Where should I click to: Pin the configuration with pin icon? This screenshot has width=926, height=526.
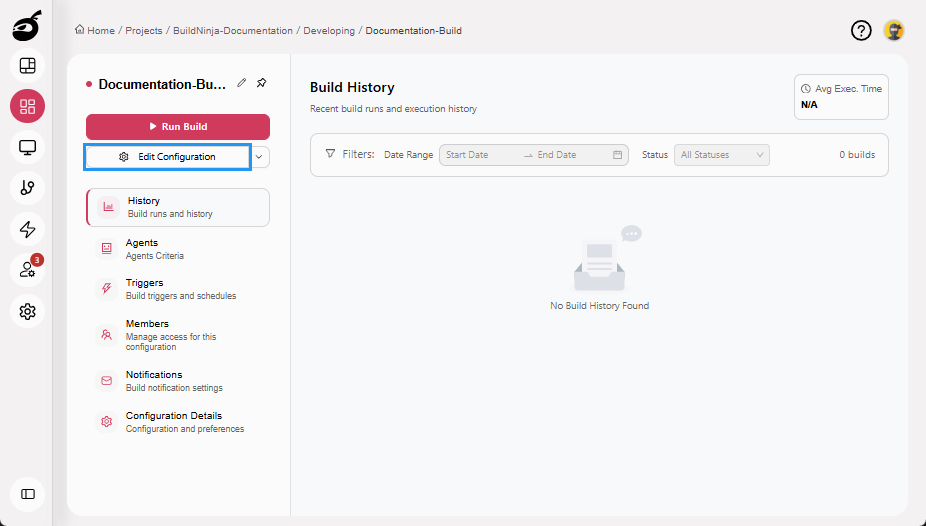(262, 83)
